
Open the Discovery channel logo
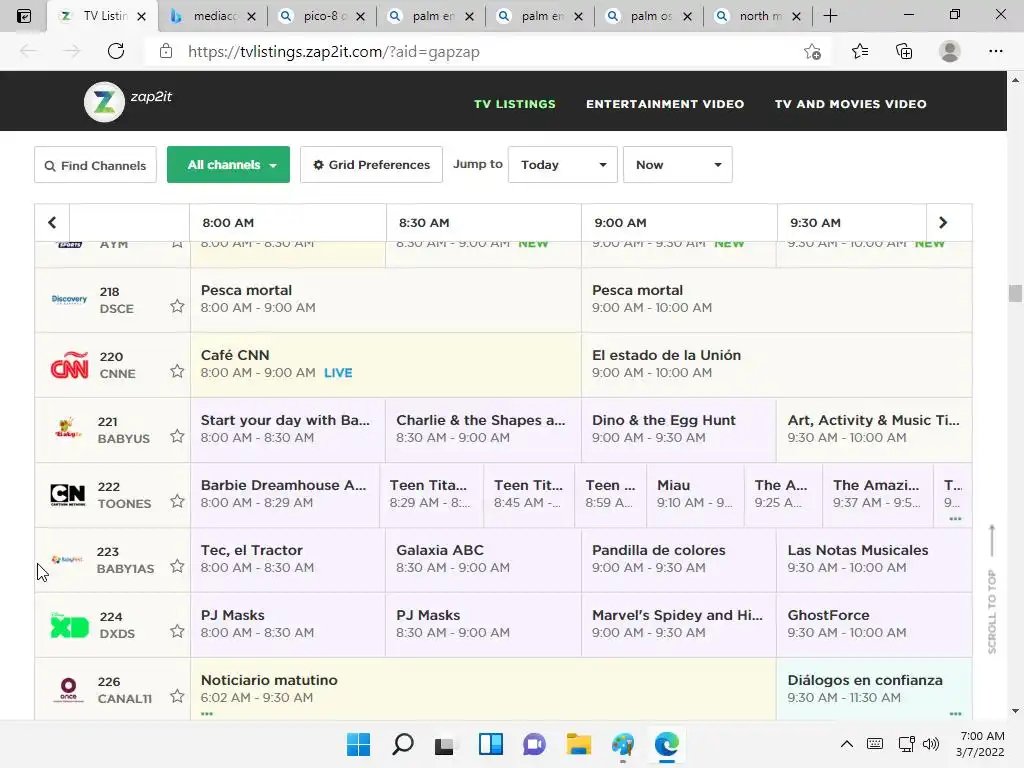69,299
